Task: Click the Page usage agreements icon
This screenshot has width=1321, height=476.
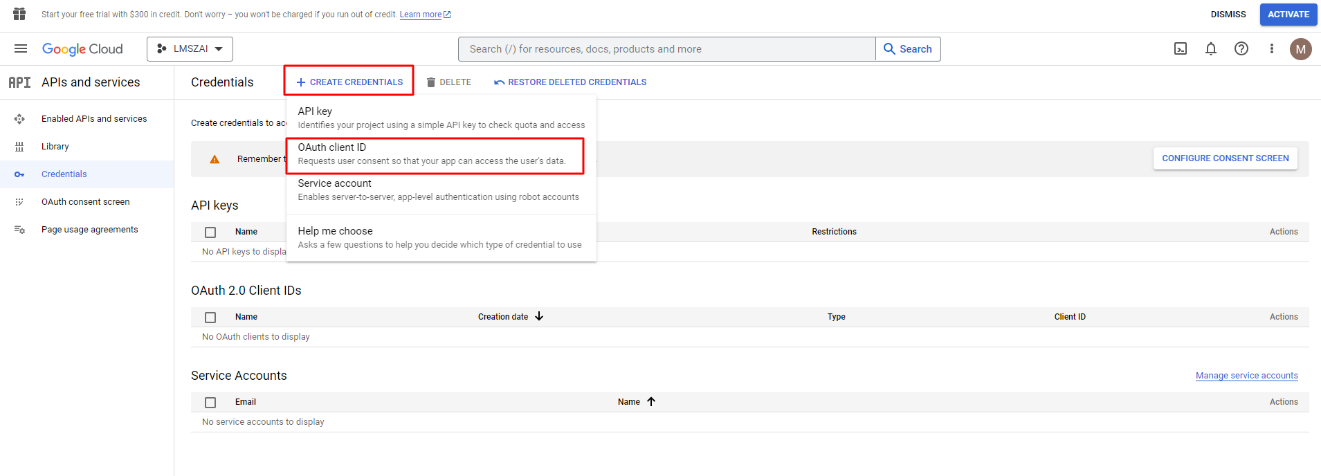Action: pos(19,230)
